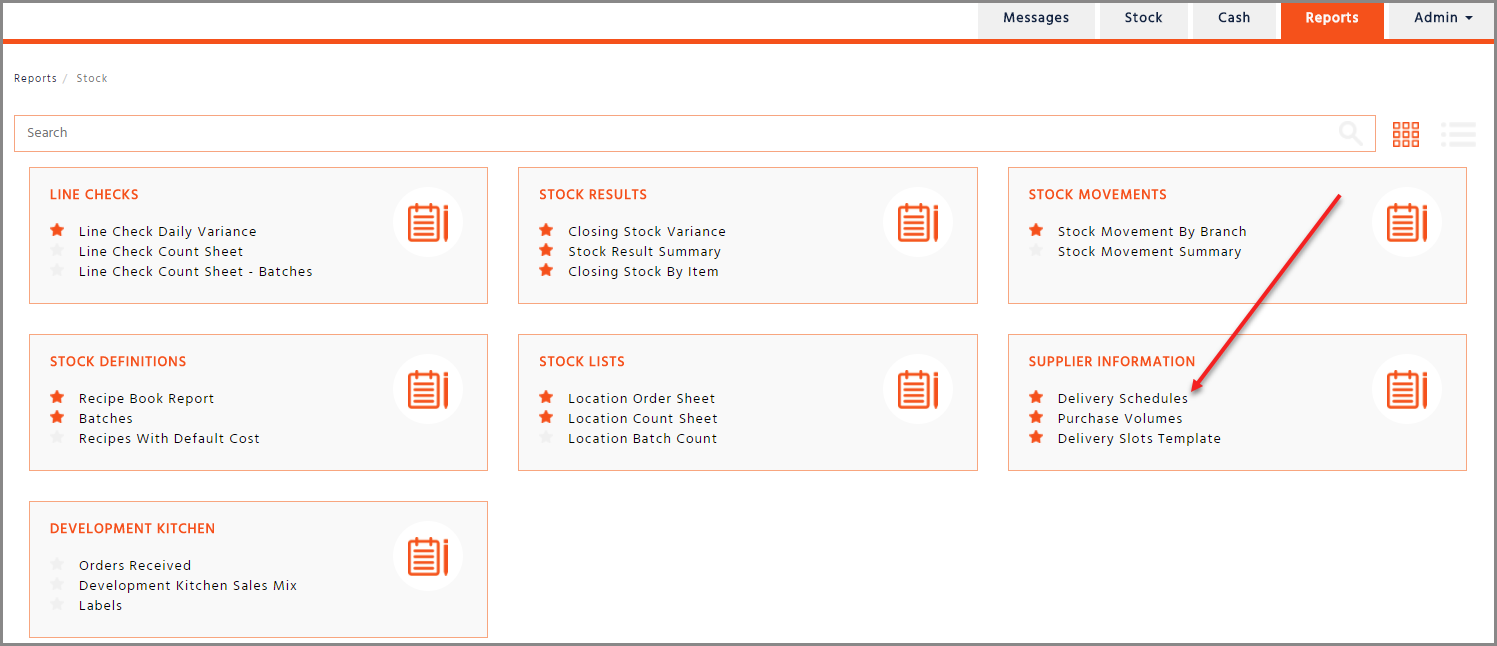This screenshot has width=1497, height=646.
Task: Open the Supplier Information clipboard icon
Action: [x=1407, y=389]
